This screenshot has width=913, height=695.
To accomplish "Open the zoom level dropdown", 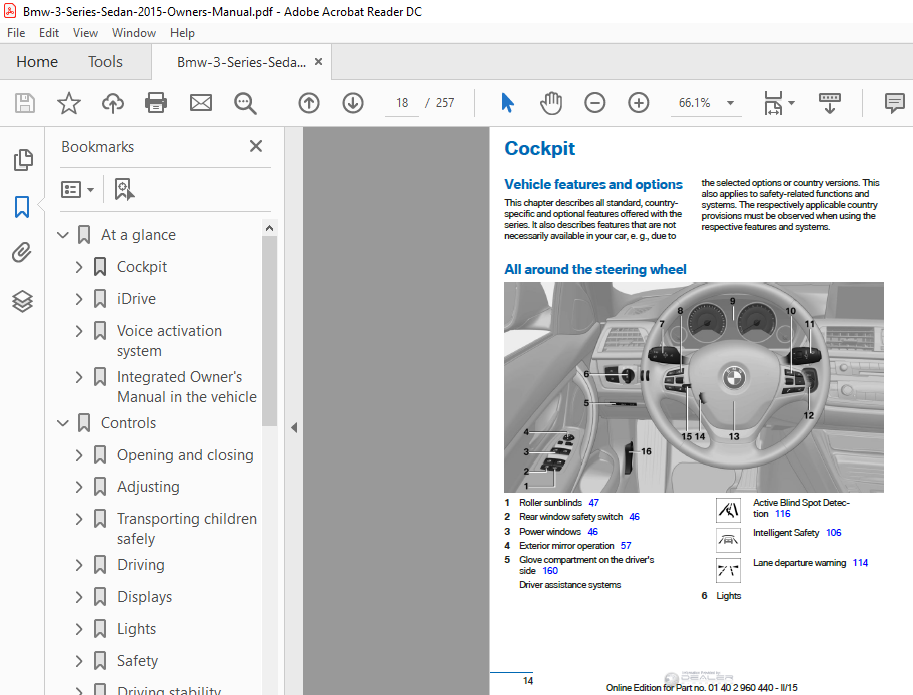I will [730, 103].
